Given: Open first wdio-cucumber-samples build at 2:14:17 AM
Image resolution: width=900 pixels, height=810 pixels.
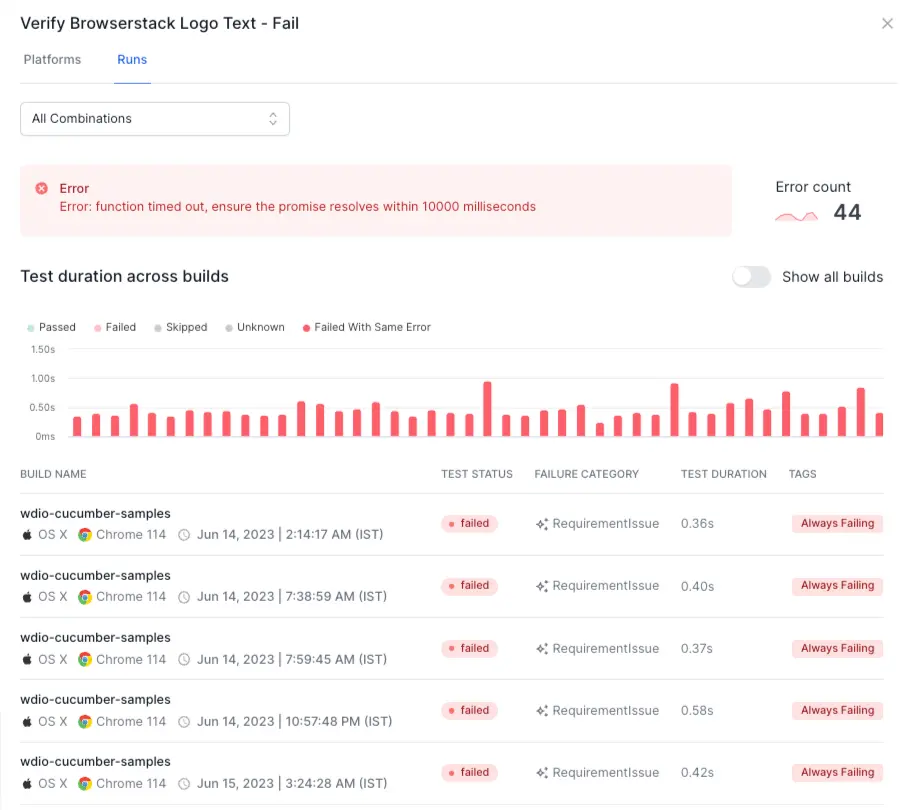Looking at the screenshot, I should 95,514.
